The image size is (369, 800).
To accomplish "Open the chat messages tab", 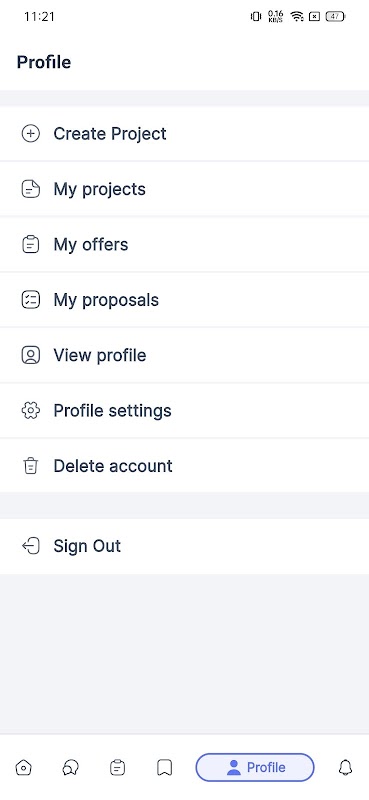I will pos(70,767).
